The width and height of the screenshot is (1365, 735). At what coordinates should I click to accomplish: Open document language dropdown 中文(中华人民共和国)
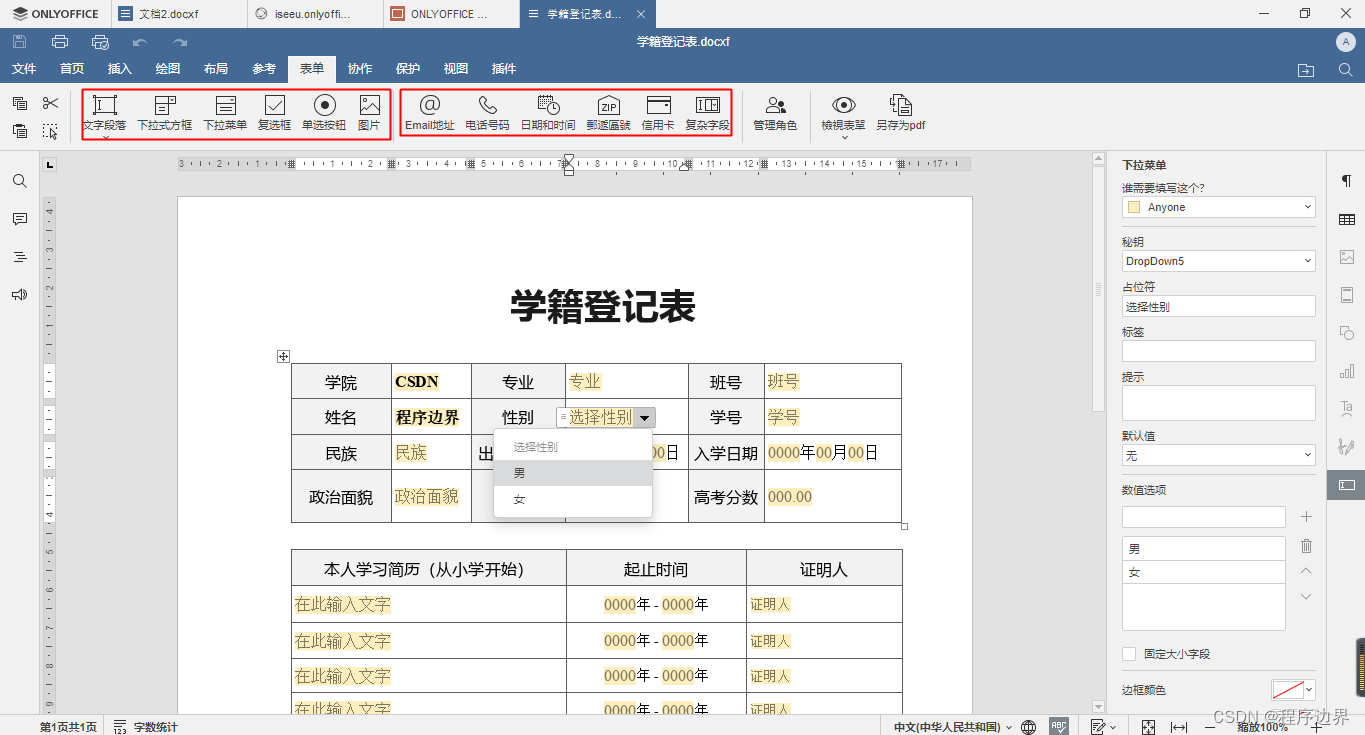pyautogui.click(x=953, y=727)
